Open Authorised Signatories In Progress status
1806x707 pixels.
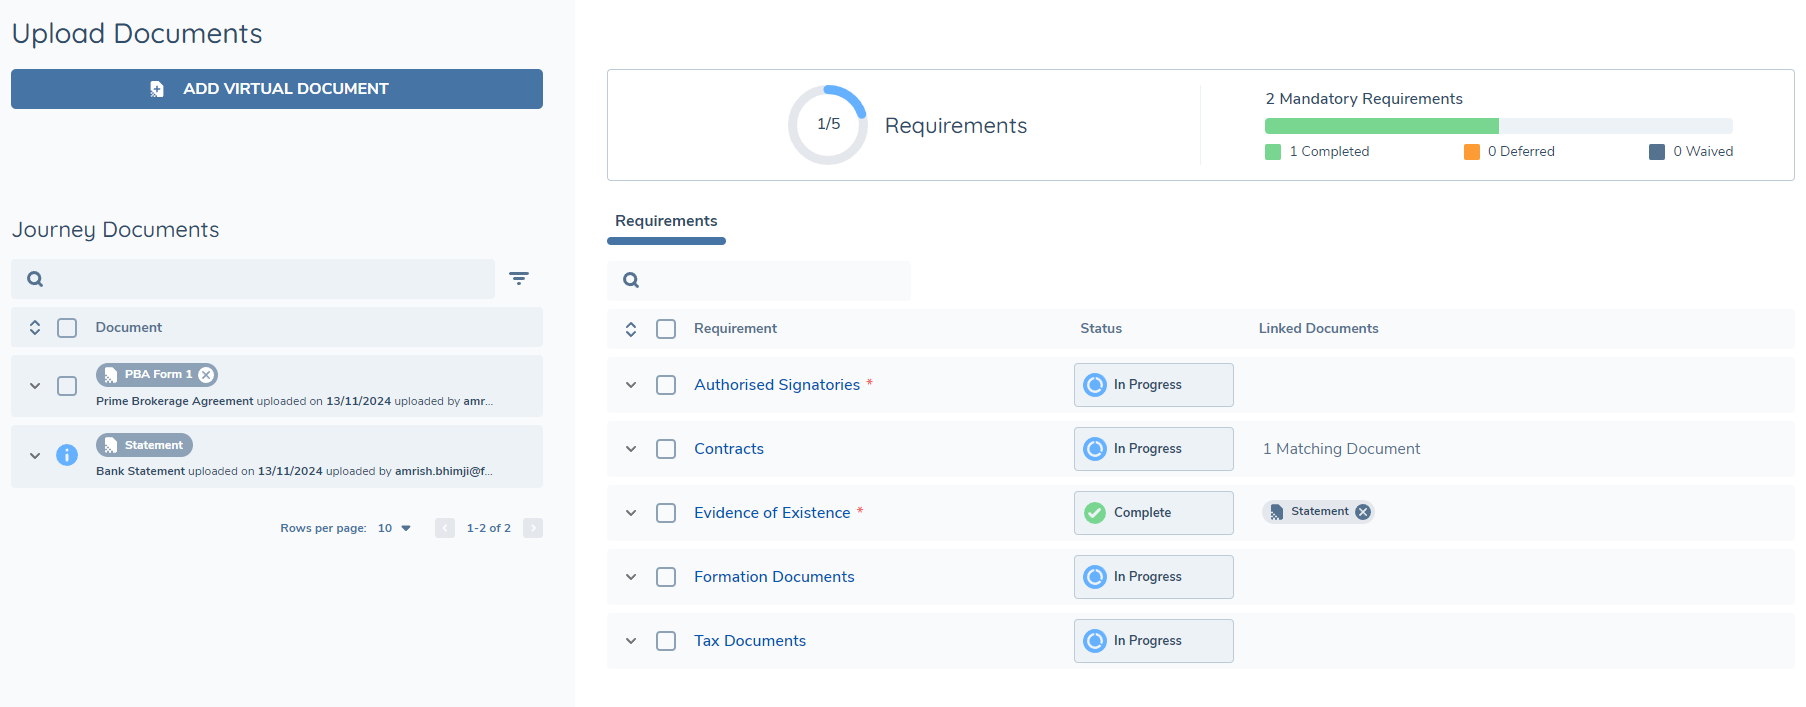tap(1154, 385)
